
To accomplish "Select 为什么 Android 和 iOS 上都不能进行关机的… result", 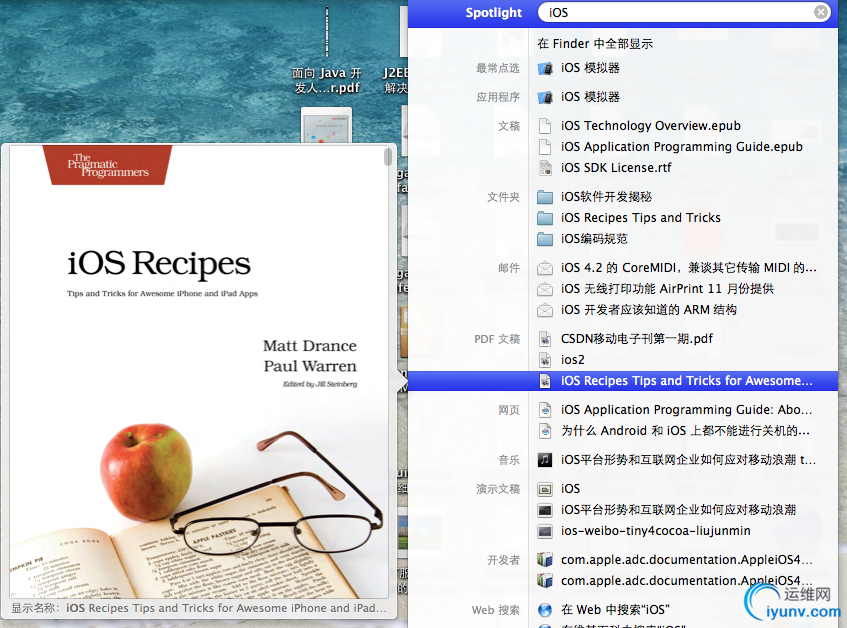I will click(x=685, y=431).
